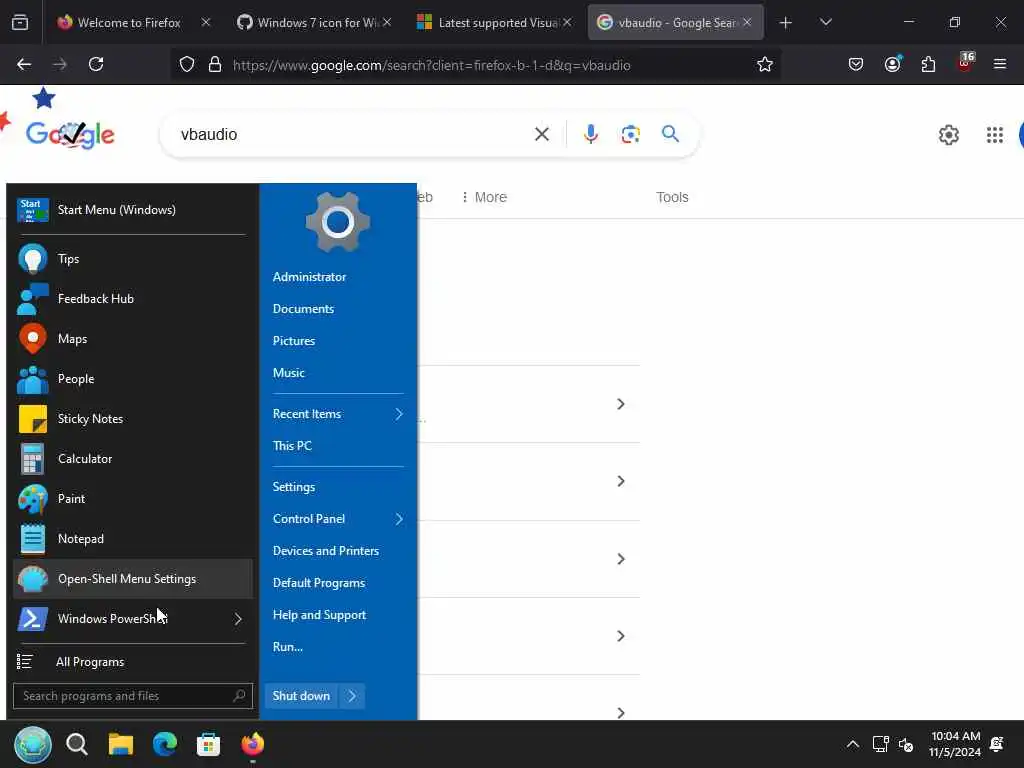Click Search programs and files box

[133, 696]
